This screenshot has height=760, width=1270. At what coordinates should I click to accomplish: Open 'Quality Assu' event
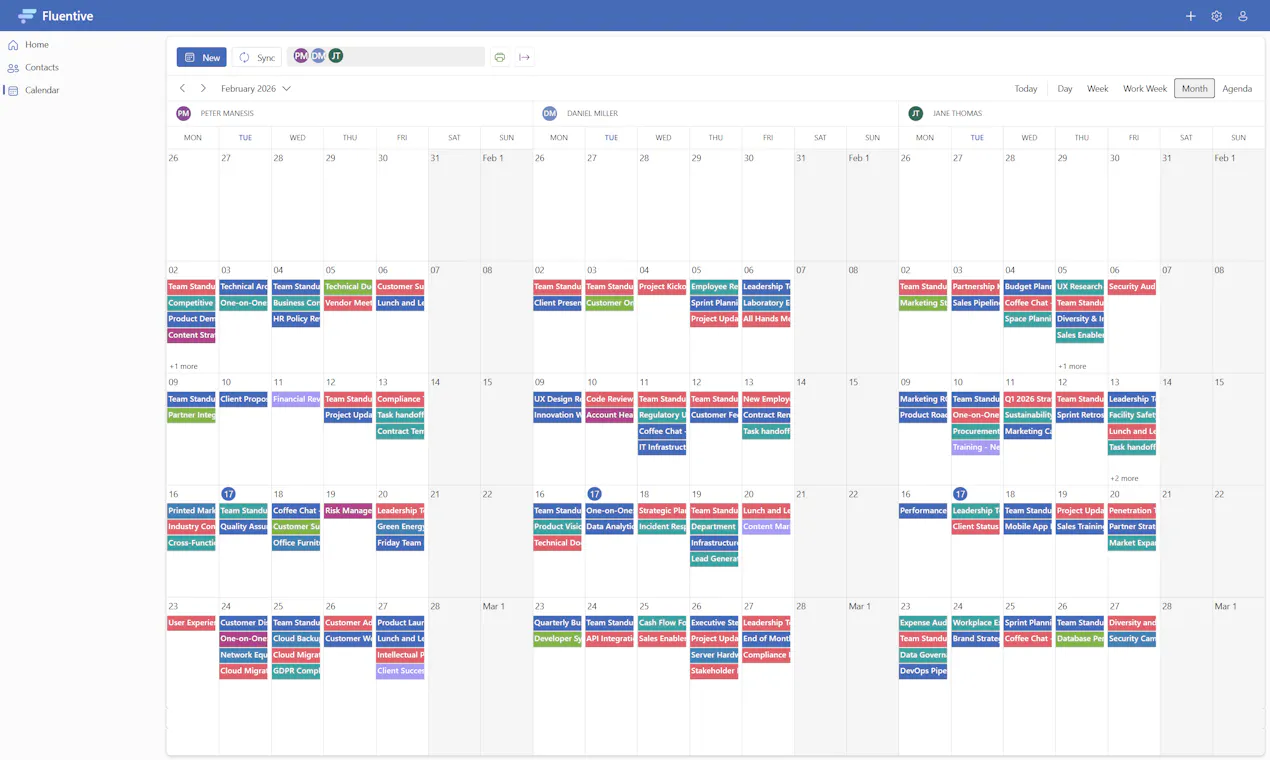click(244, 527)
